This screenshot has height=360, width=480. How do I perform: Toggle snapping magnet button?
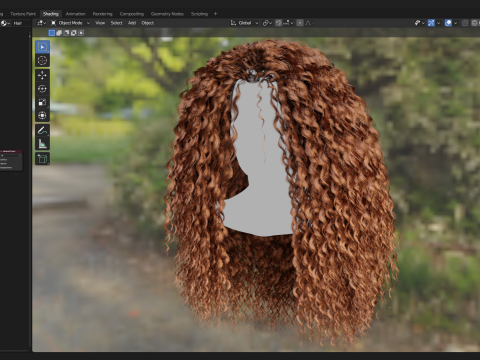(278, 23)
